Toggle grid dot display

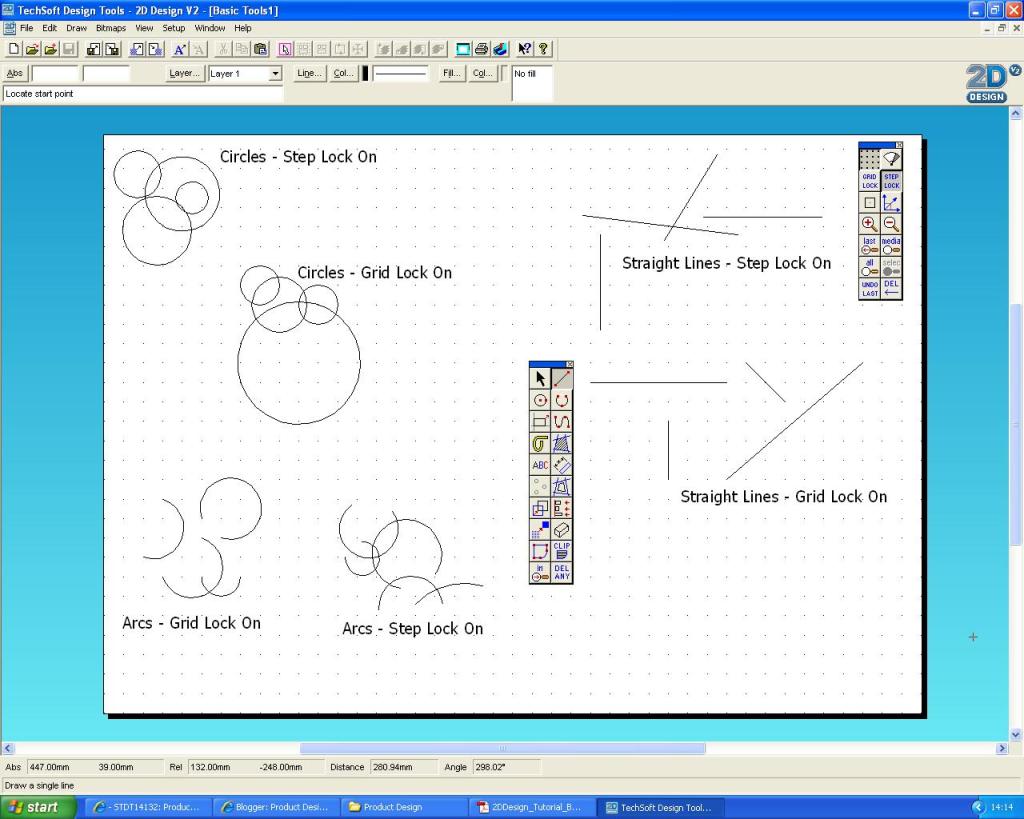pos(868,158)
